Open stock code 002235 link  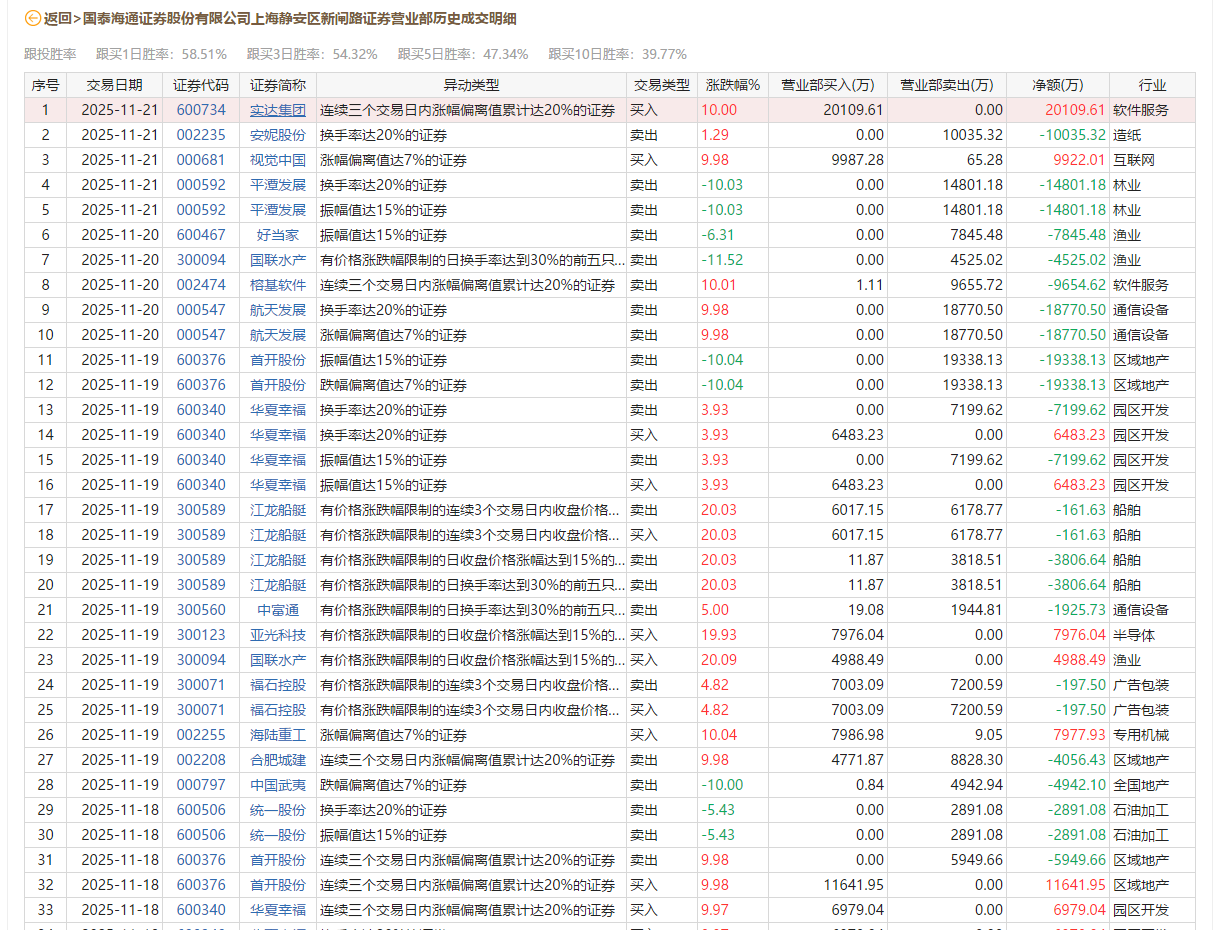(x=201, y=135)
